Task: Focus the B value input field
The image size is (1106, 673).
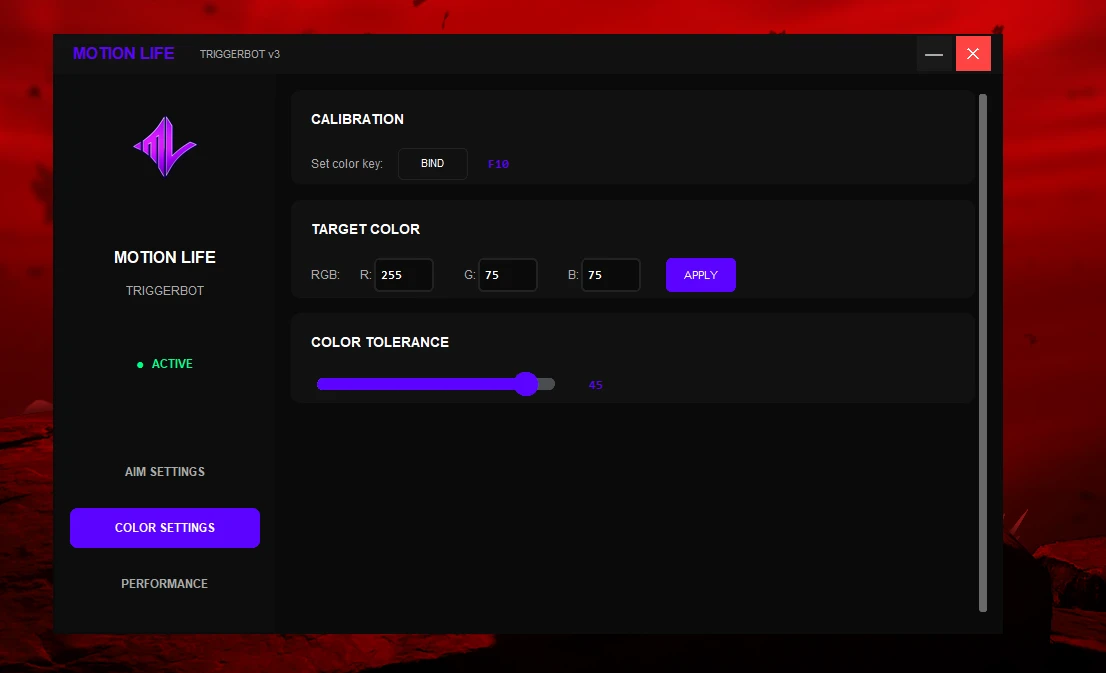Action: pyautogui.click(x=611, y=275)
